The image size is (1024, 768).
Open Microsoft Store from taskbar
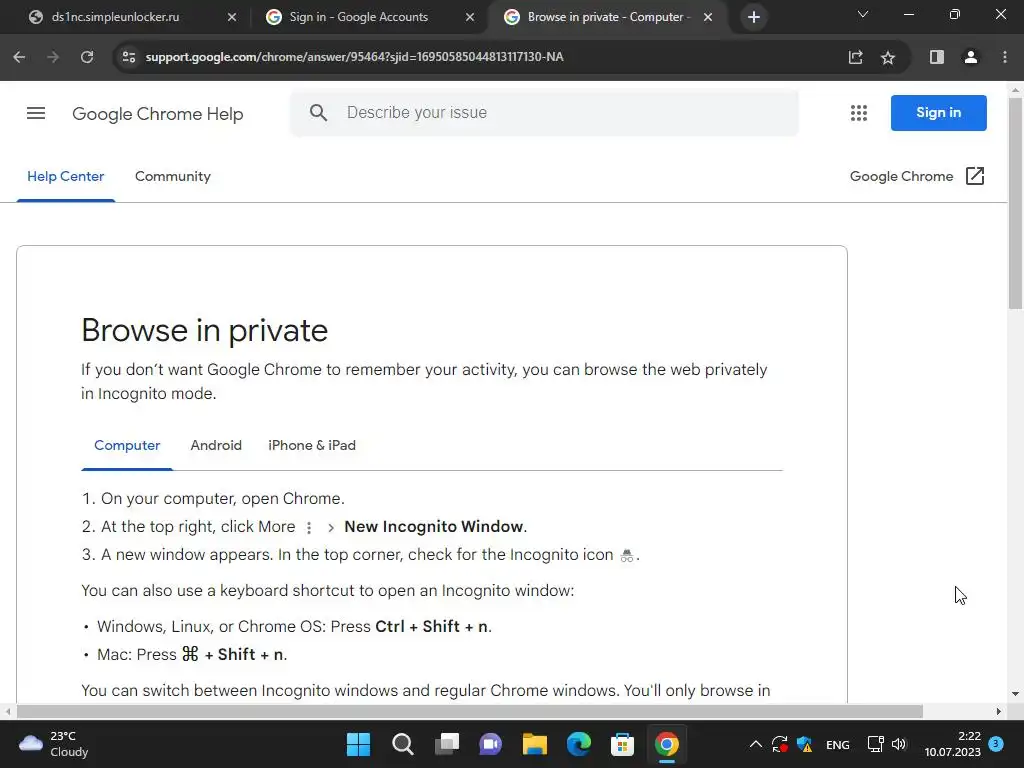pyautogui.click(x=622, y=744)
